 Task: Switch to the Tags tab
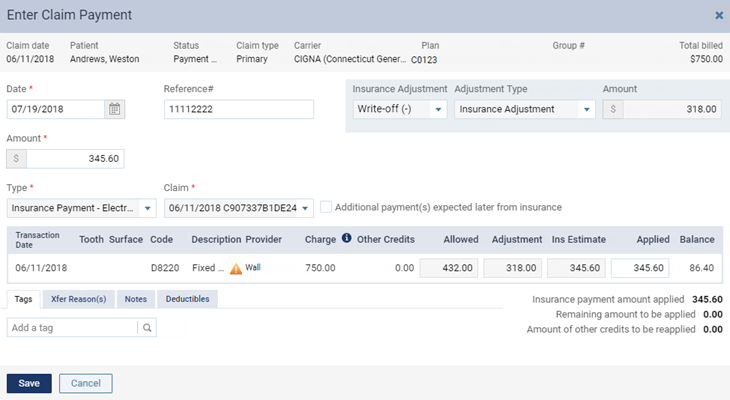pos(23,299)
